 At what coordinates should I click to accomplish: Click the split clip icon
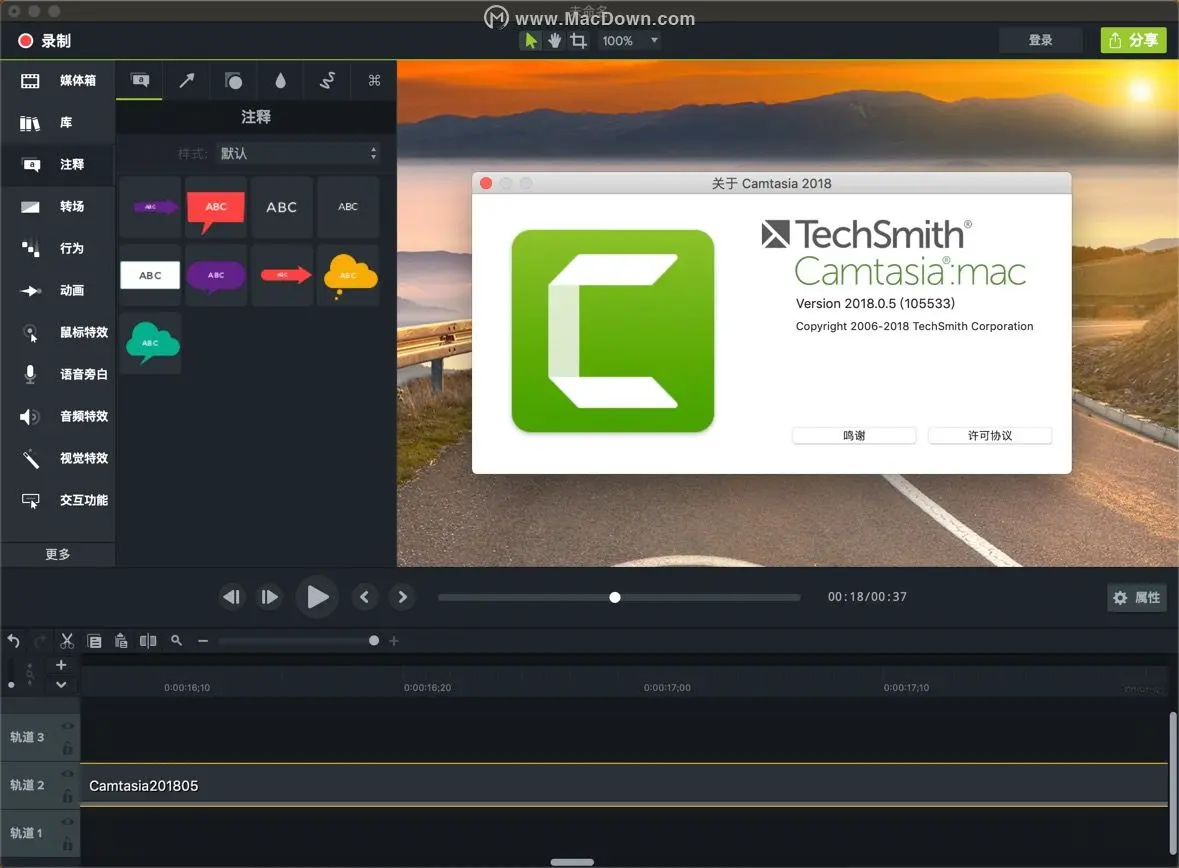click(148, 641)
